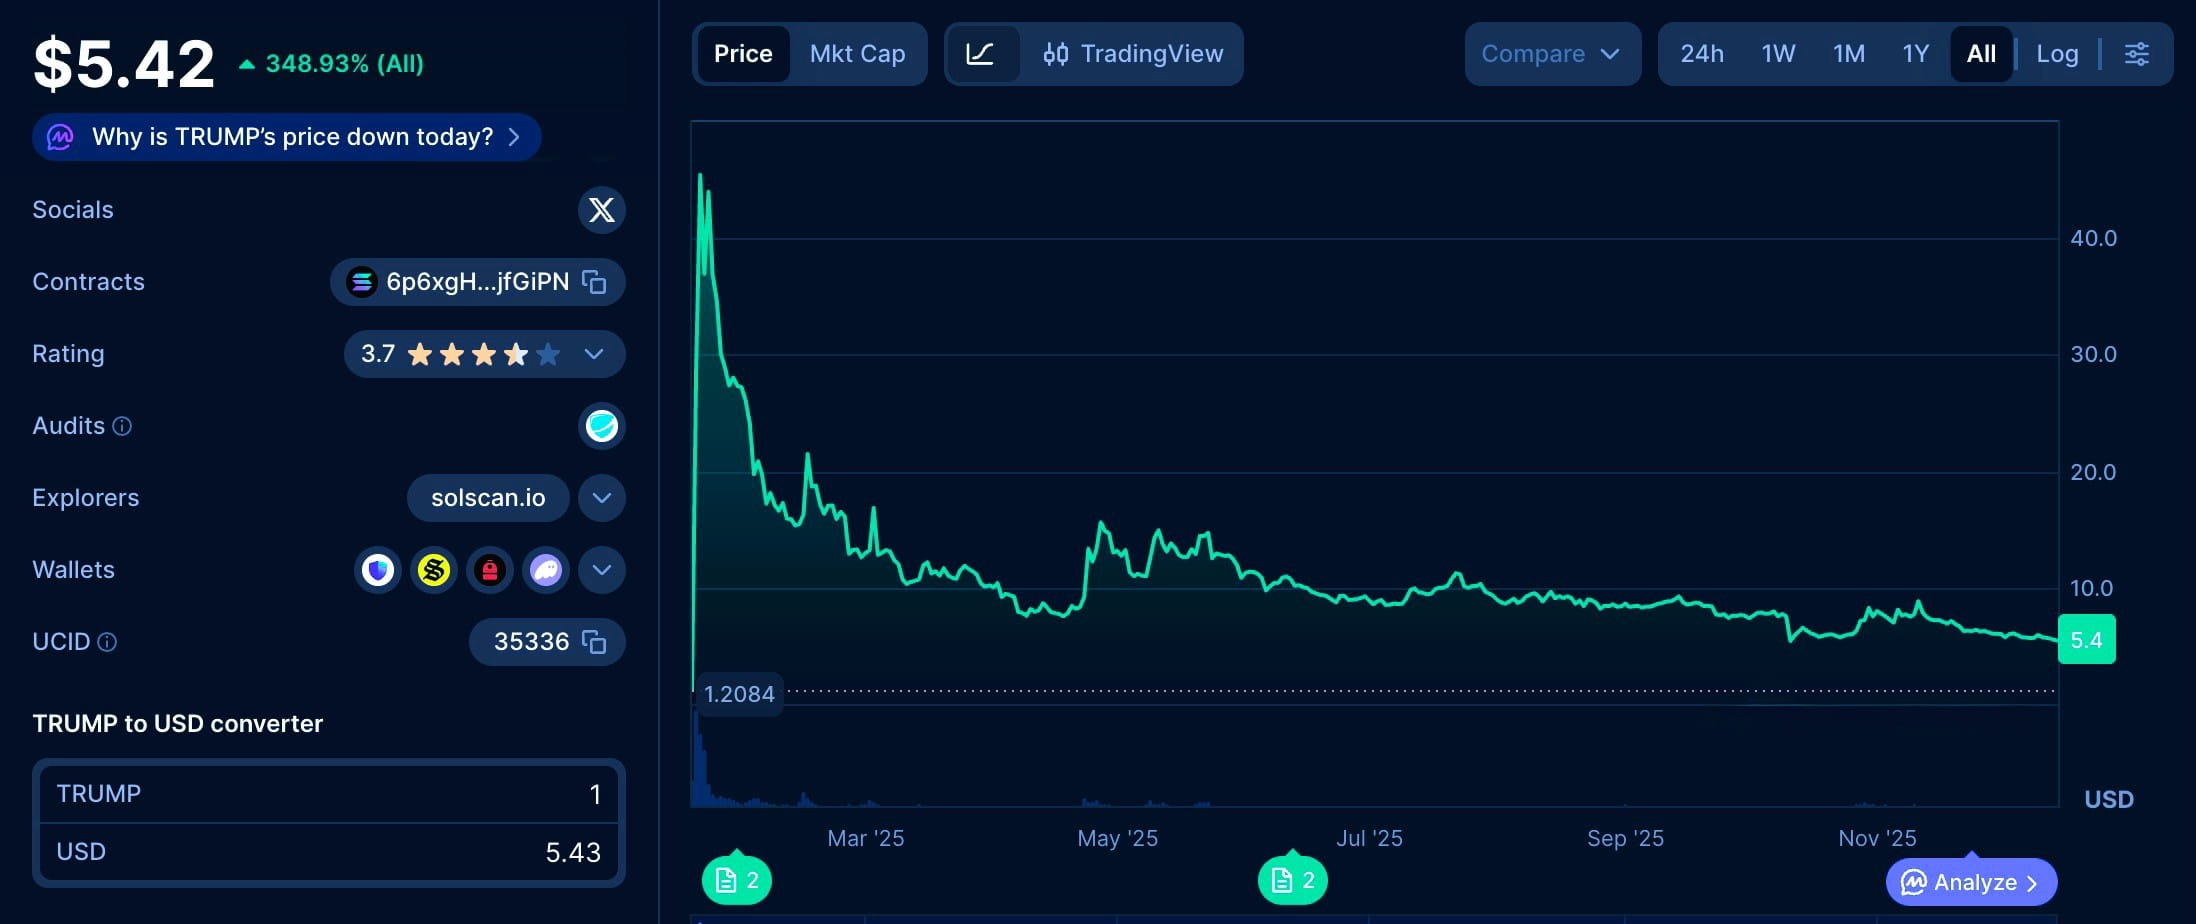2196x924 pixels.
Task: Switch to Mkt Cap chart tab
Action: point(857,54)
